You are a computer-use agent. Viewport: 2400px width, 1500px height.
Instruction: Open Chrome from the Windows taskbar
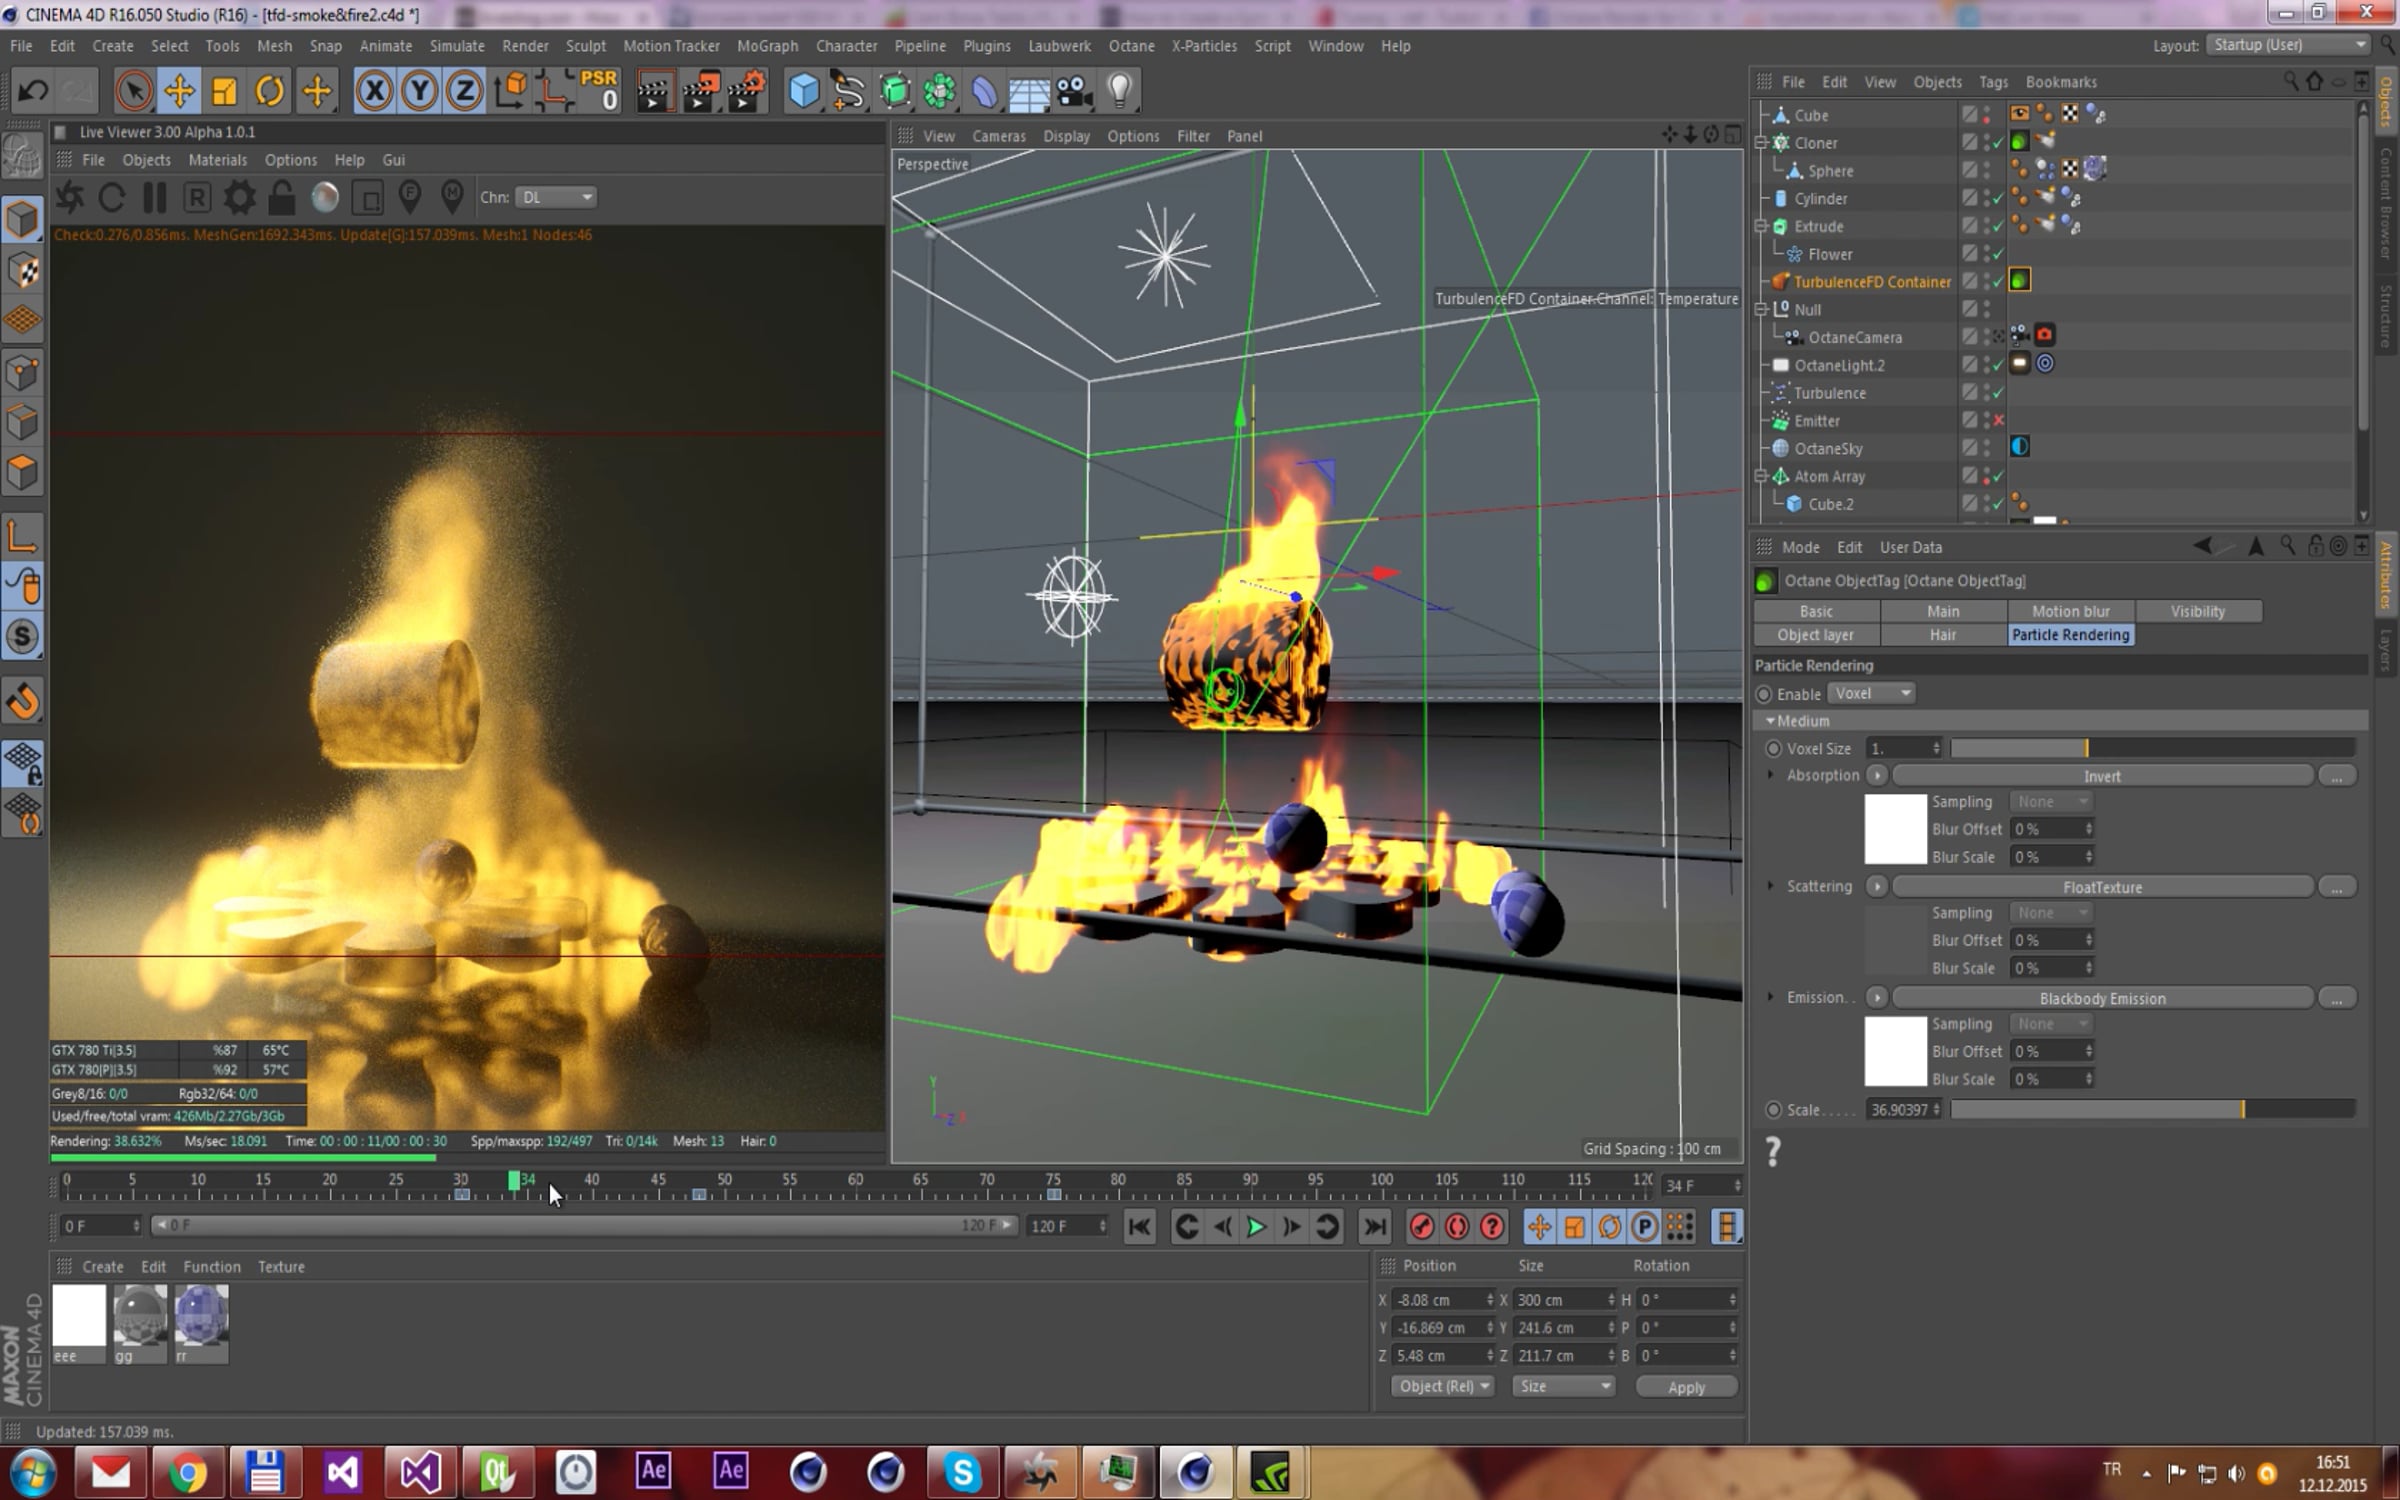[188, 1472]
